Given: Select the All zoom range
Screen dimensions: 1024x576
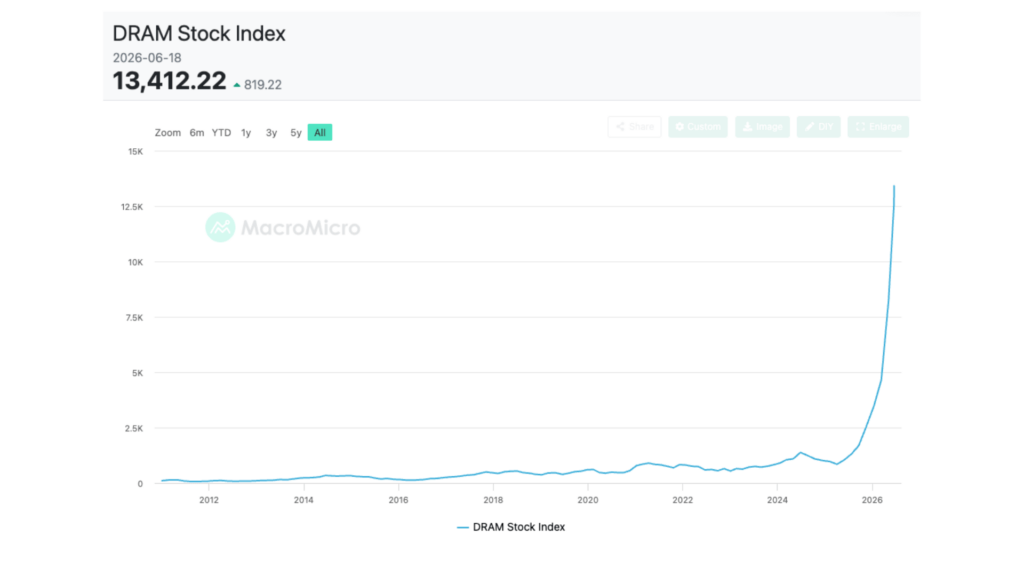Looking at the screenshot, I should click(320, 133).
